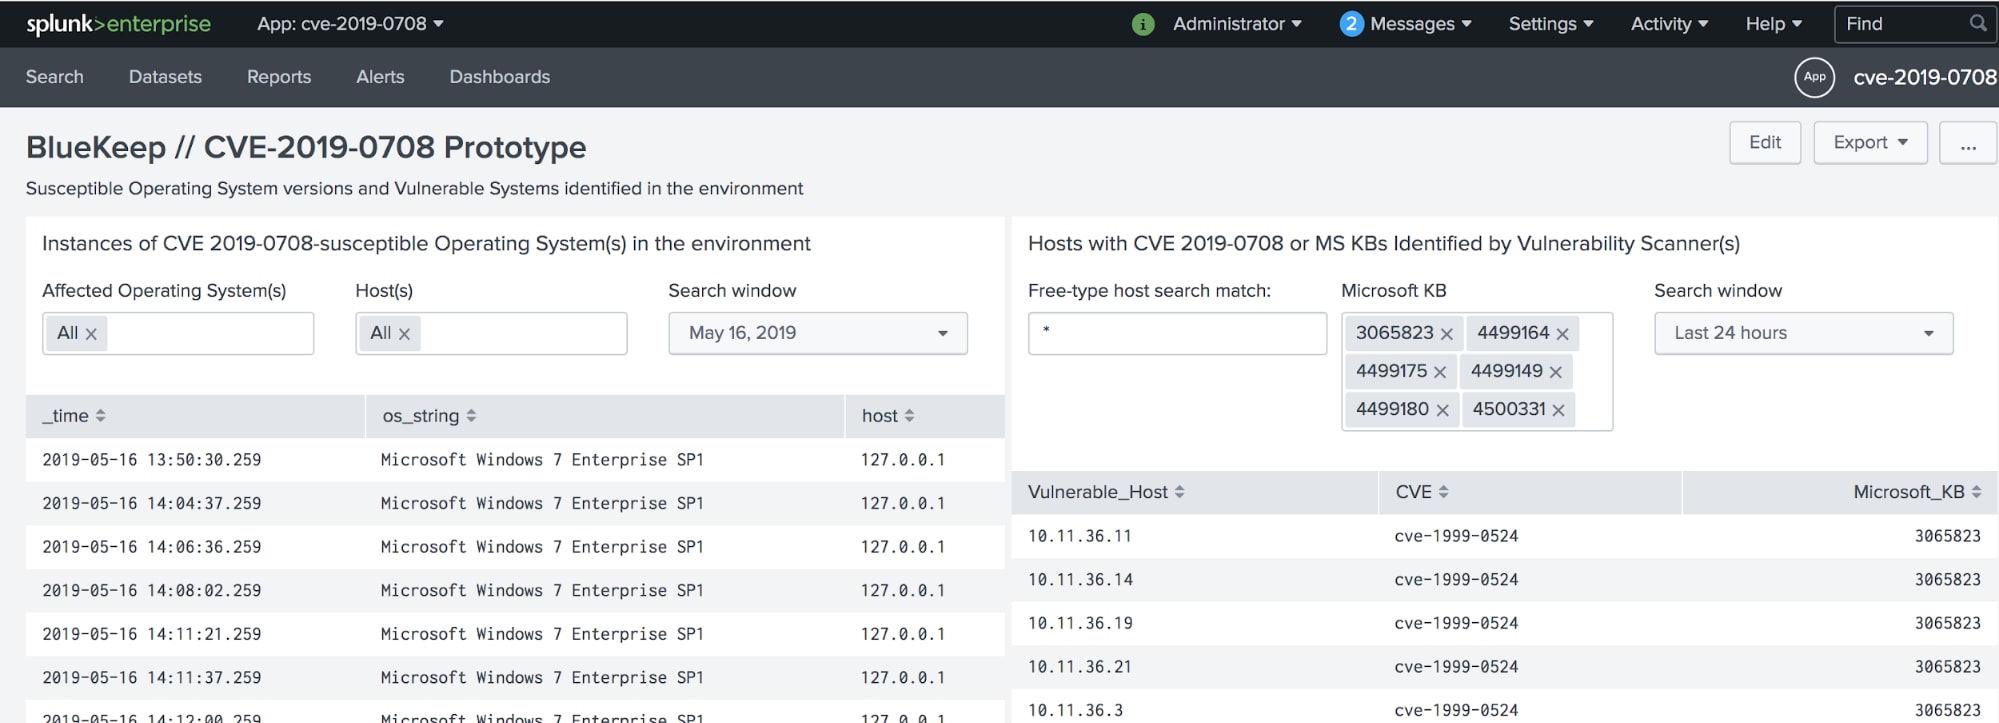This screenshot has width=1999, height=723.
Task: Click the cve-2019-0708 app name link
Action: 1925,77
